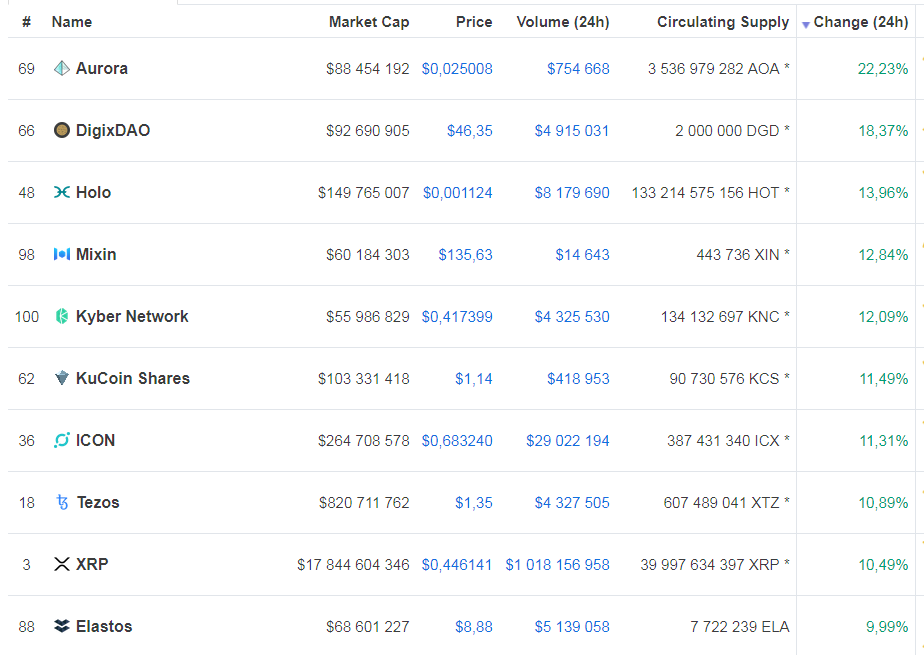Click the sort arrow beside Change (24h)
Image resolution: width=924 pixels, height=655 pixels.
point(806,25)
